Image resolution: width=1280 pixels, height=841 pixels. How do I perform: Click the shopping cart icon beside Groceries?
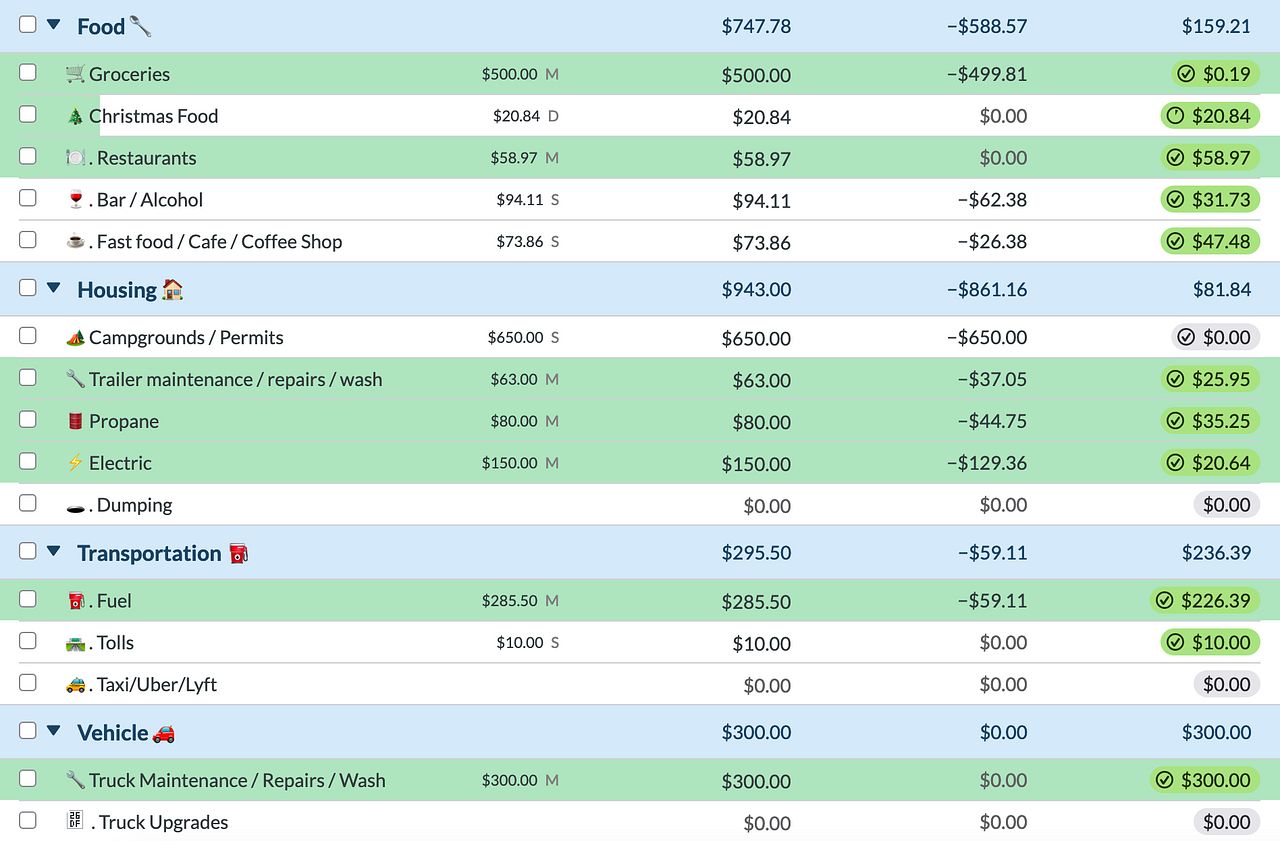click(75, 74)
